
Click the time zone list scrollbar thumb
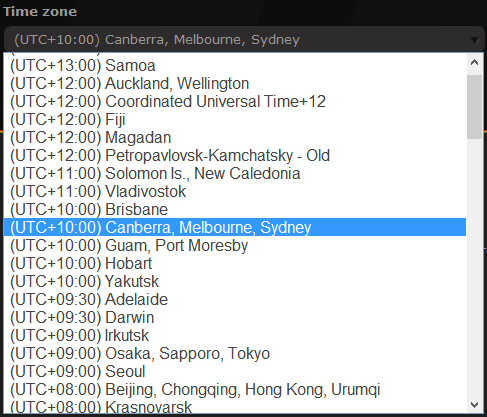[474, 107]
